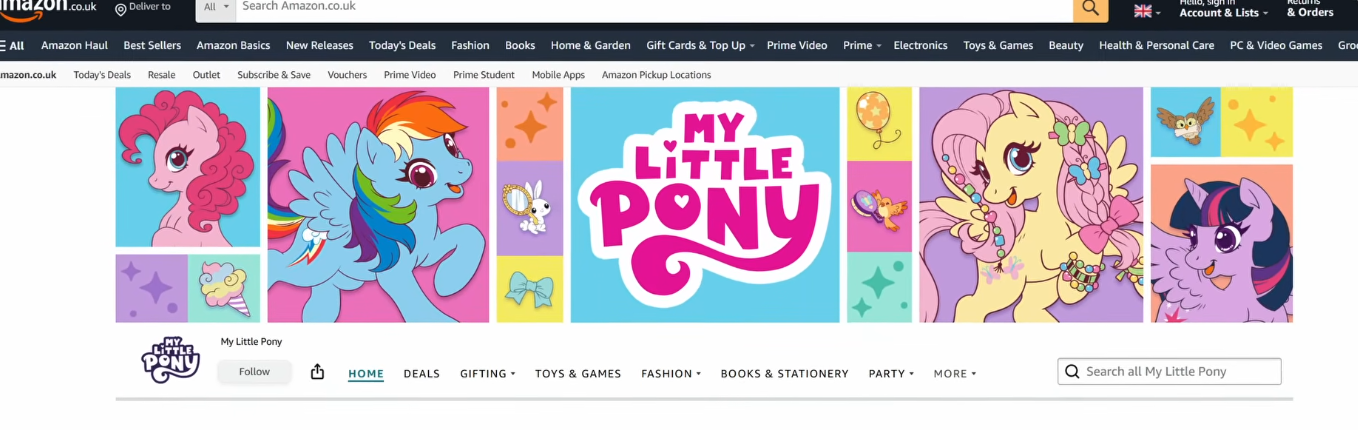
Task: Click the Twilight Sparkle banner tile
Action: (x=1222, y=243)
